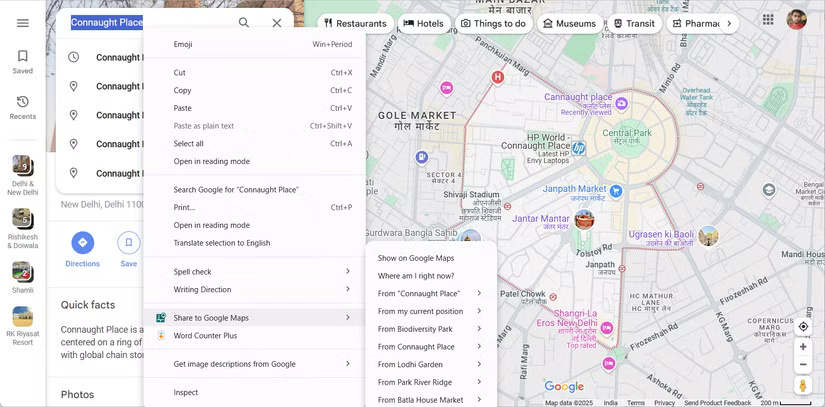Choose Show on Google Maps option
Viewport: 825px width, 407px height.
pyautogui.click(x=415, y=258)
